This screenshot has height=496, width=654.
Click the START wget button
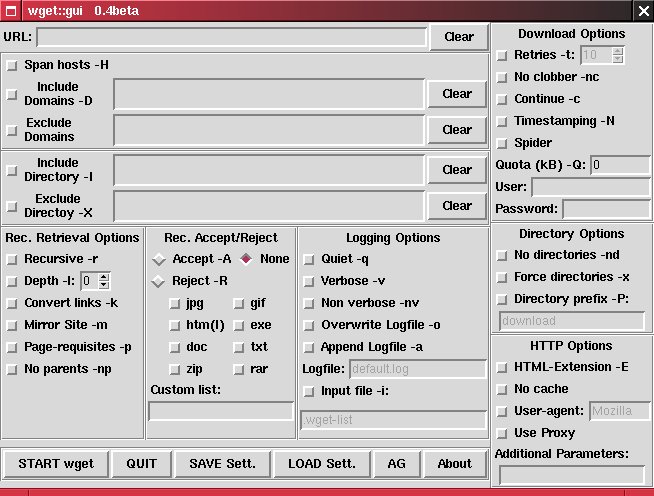tap(54, 464)
